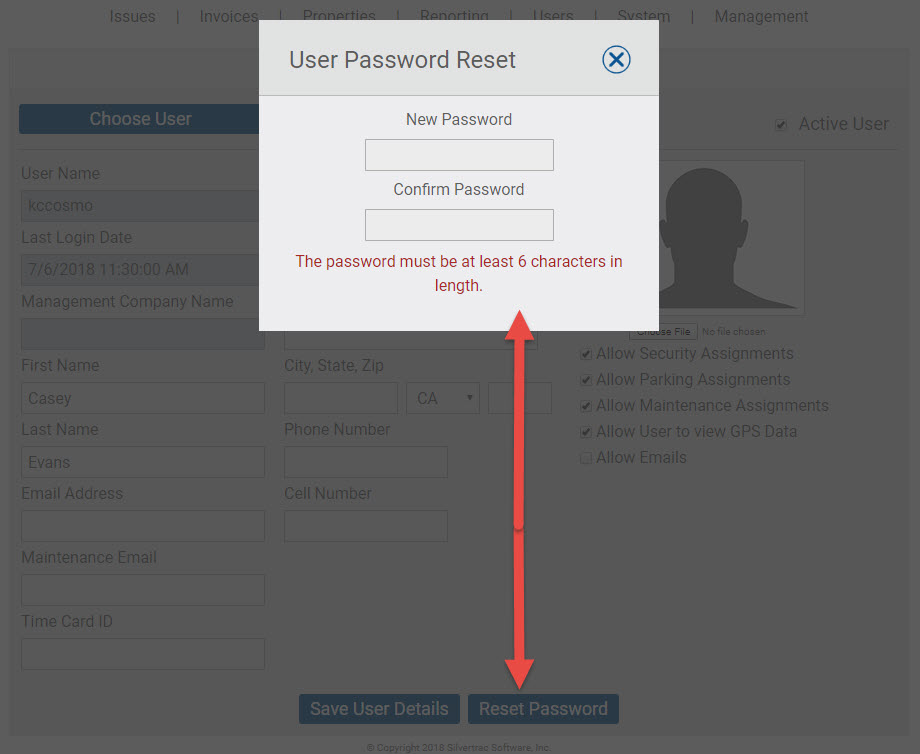The height and width of the screenshot is (754, 920).
Task: Toggle Allow User to view GPS Data
Action: [x=586, y=432]
